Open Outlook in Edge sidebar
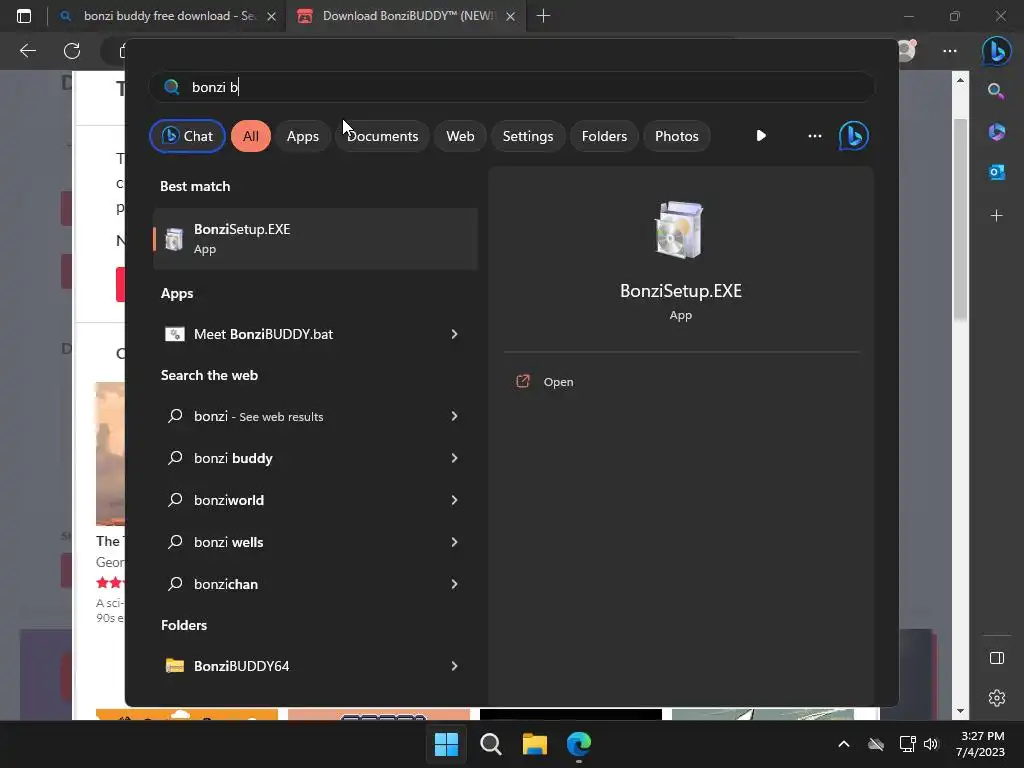This screenshot has width=1024, height=768. tap(997, 172)
